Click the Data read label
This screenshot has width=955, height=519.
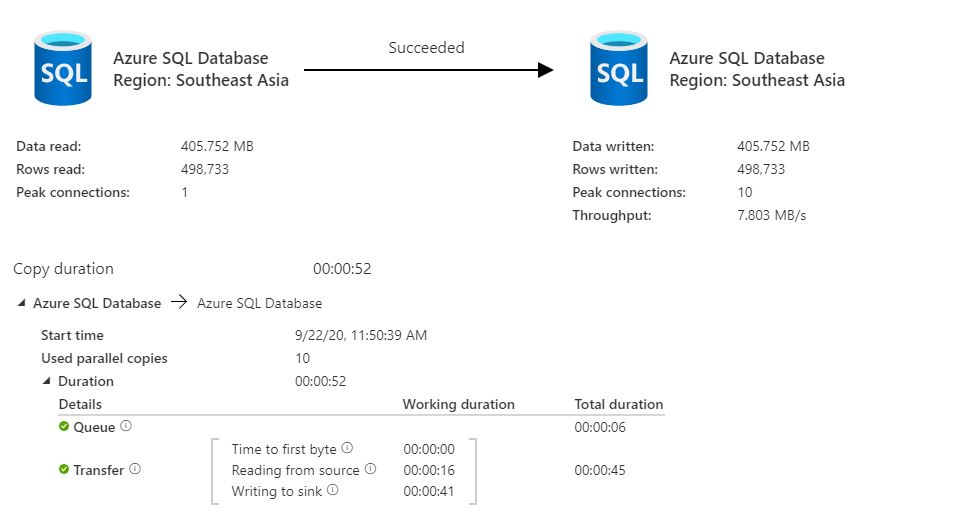(49, 146)
